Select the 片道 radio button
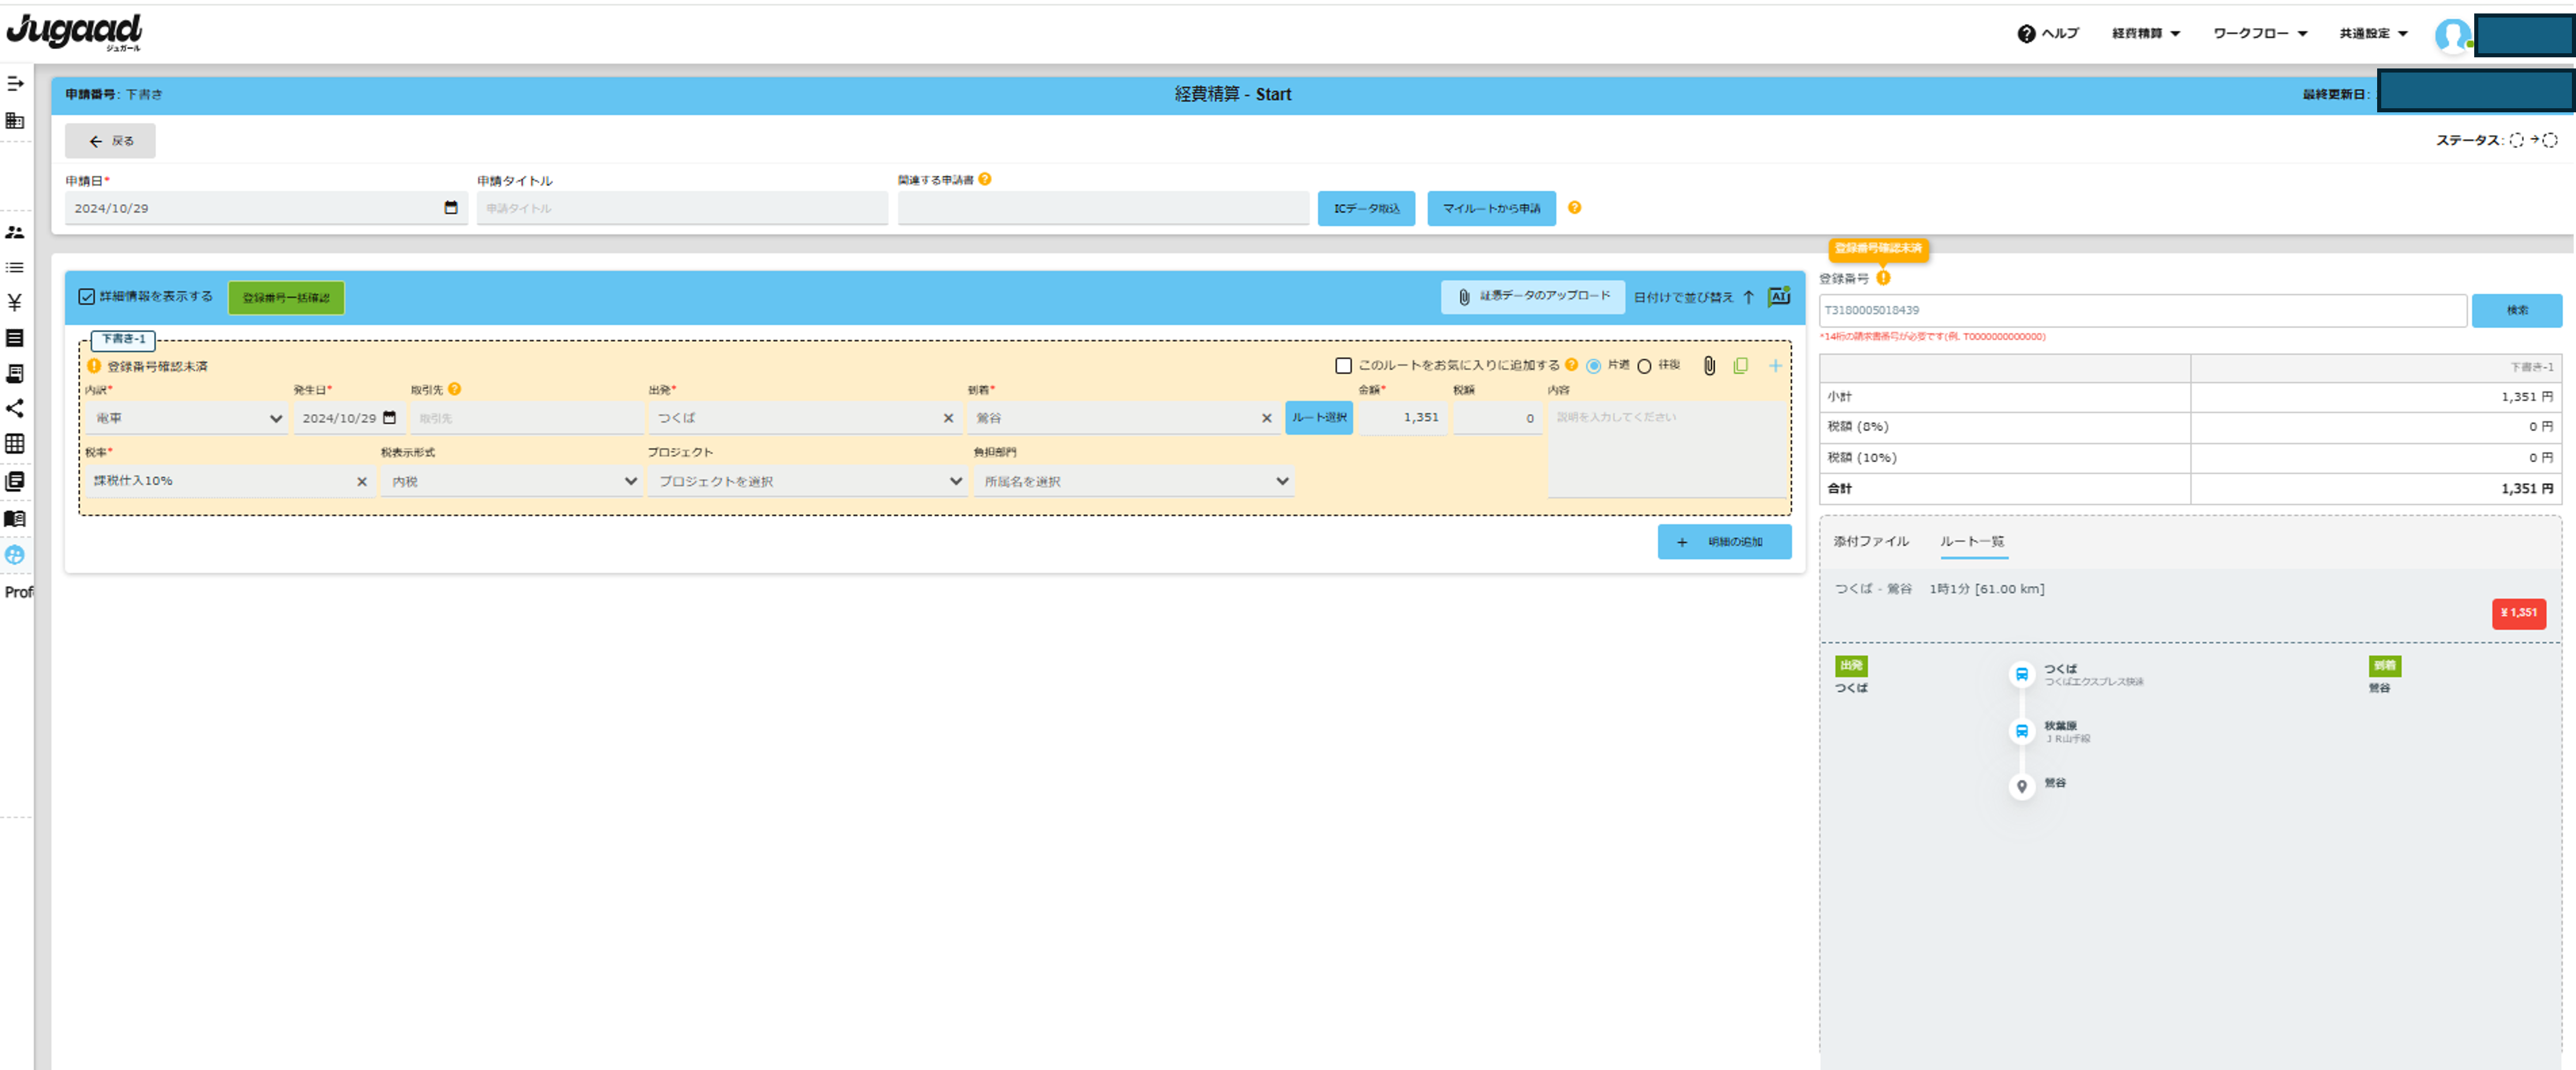Screen dimensions: 2576x1070 click(x=1593, y=366)
